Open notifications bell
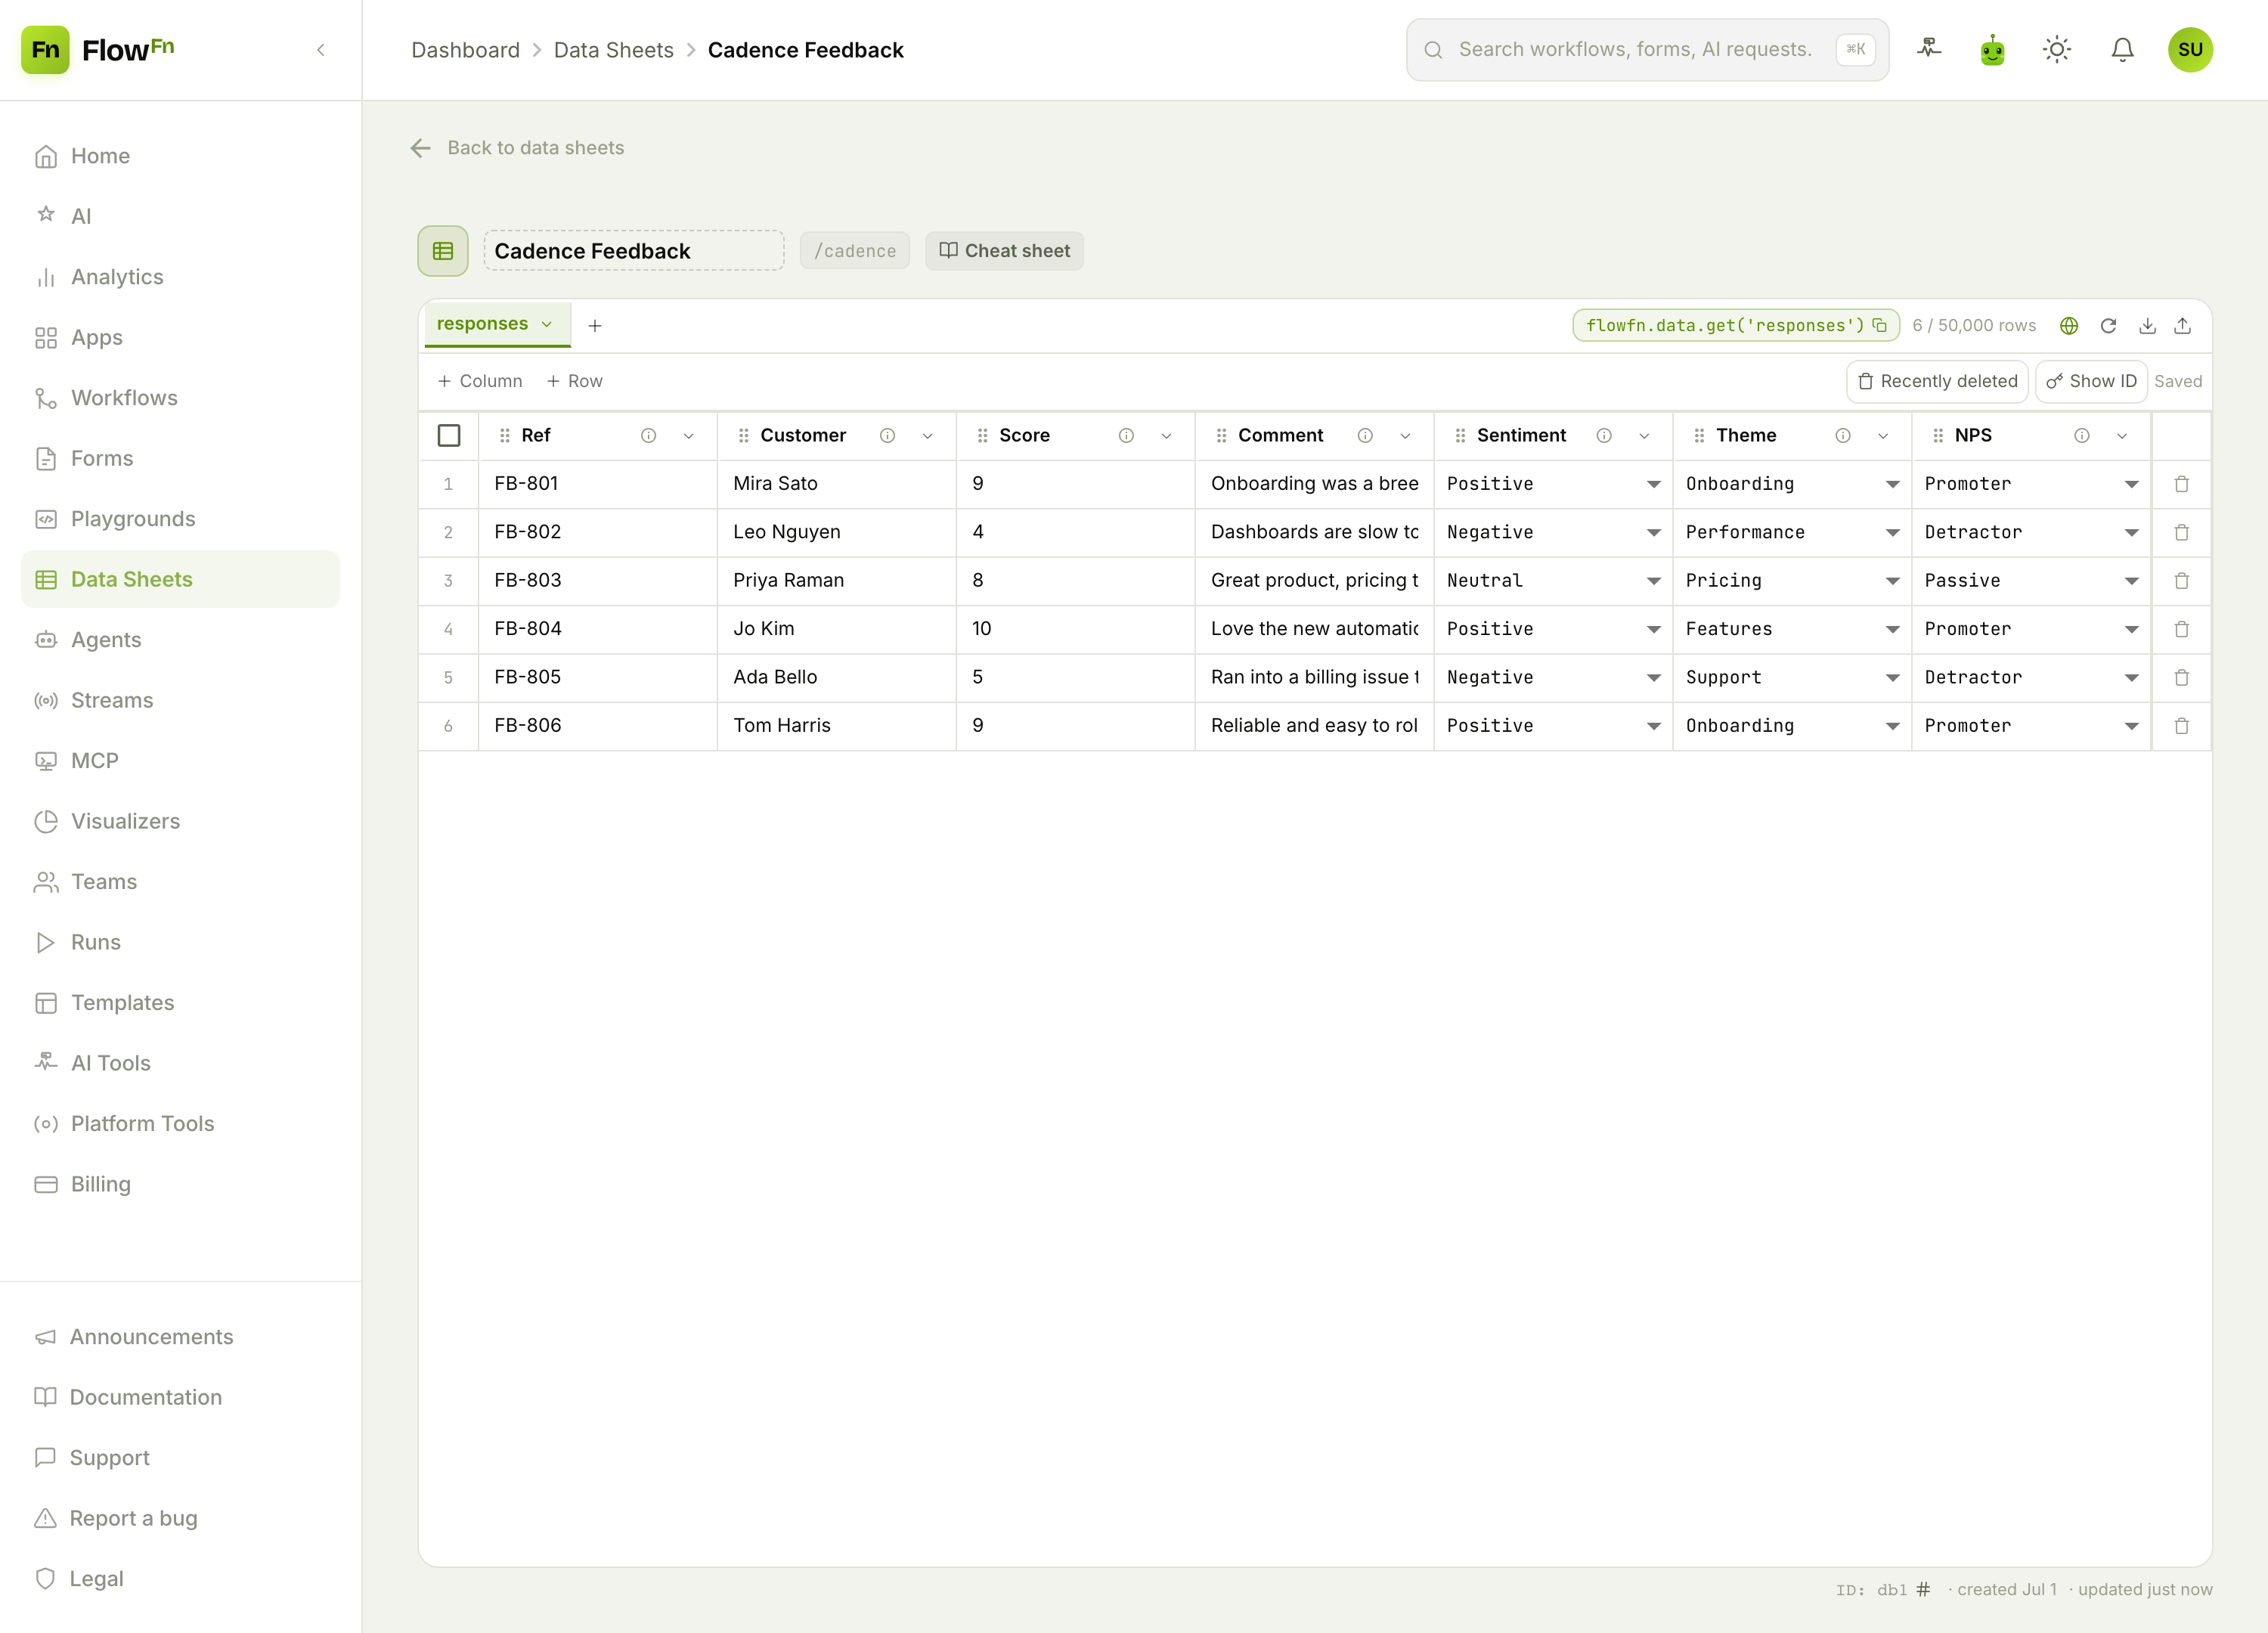The width and height of the screenshot is (2268, 1633). point(2122,49)
